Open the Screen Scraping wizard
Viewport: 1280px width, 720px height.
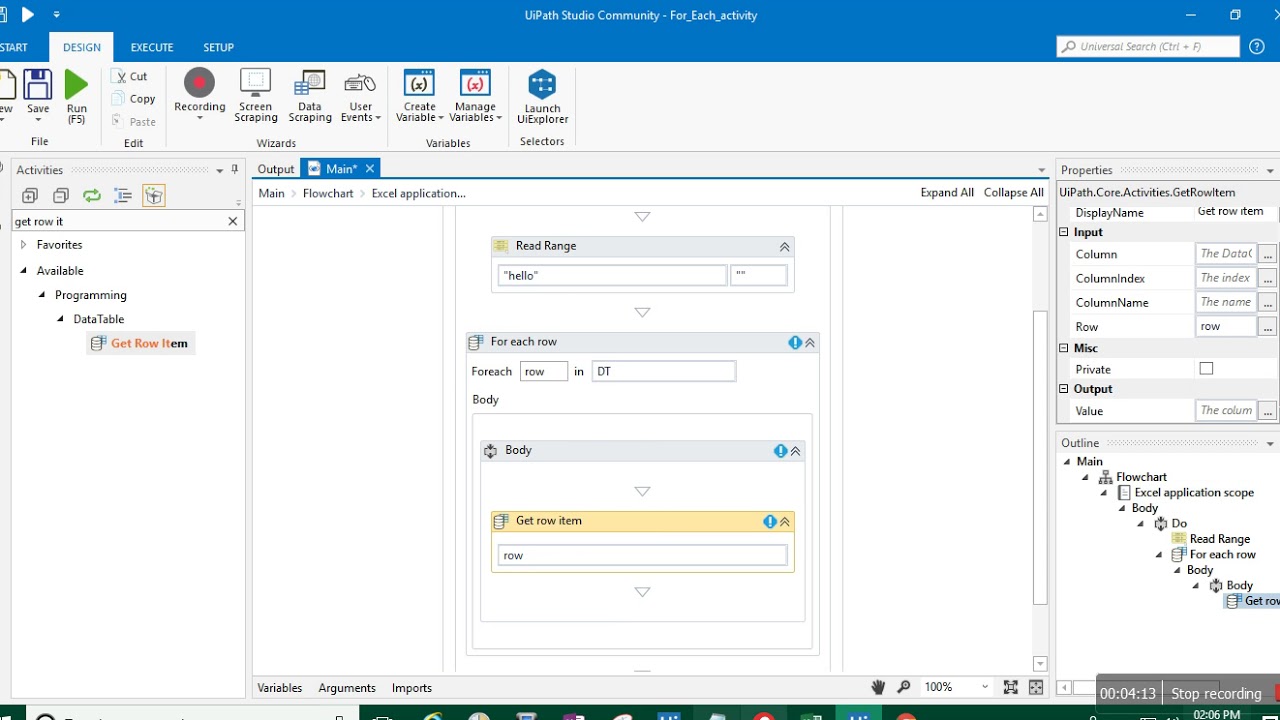[256, 95]
